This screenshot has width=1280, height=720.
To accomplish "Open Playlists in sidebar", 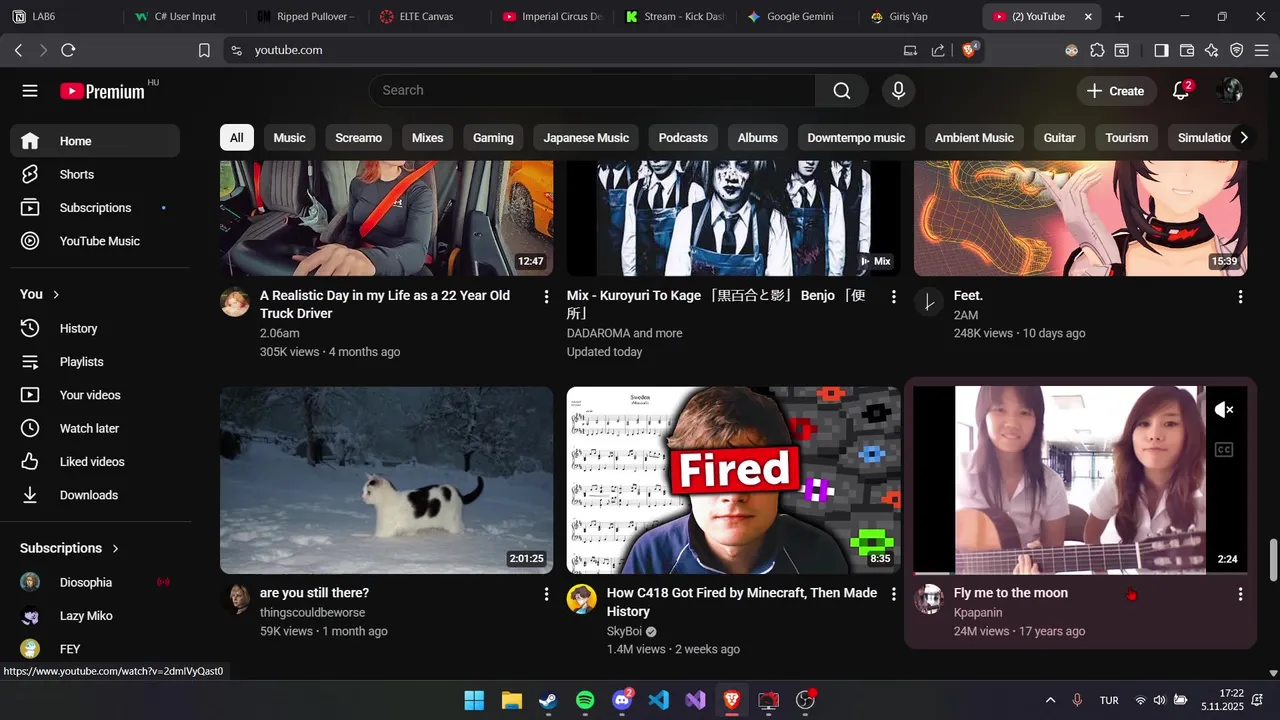I will (95, 362).
